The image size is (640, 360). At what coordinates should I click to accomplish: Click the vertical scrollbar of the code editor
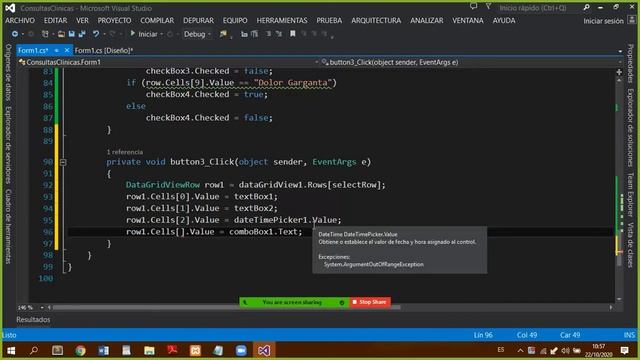point(619,190)
